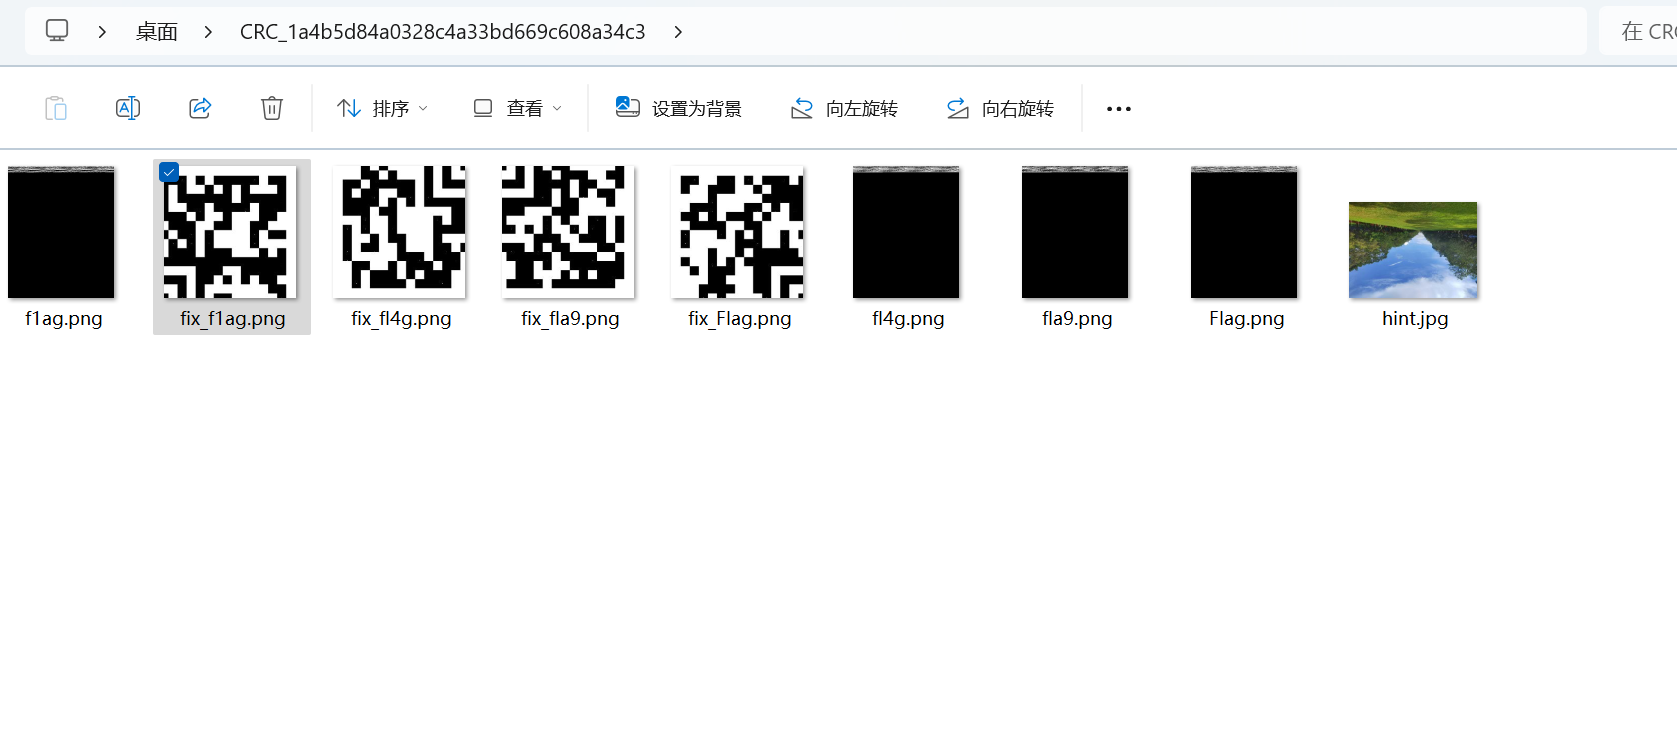Uncheck the fix_f1ag.png selection checkbox
The image size is (1677, 747).
(169, 172)
